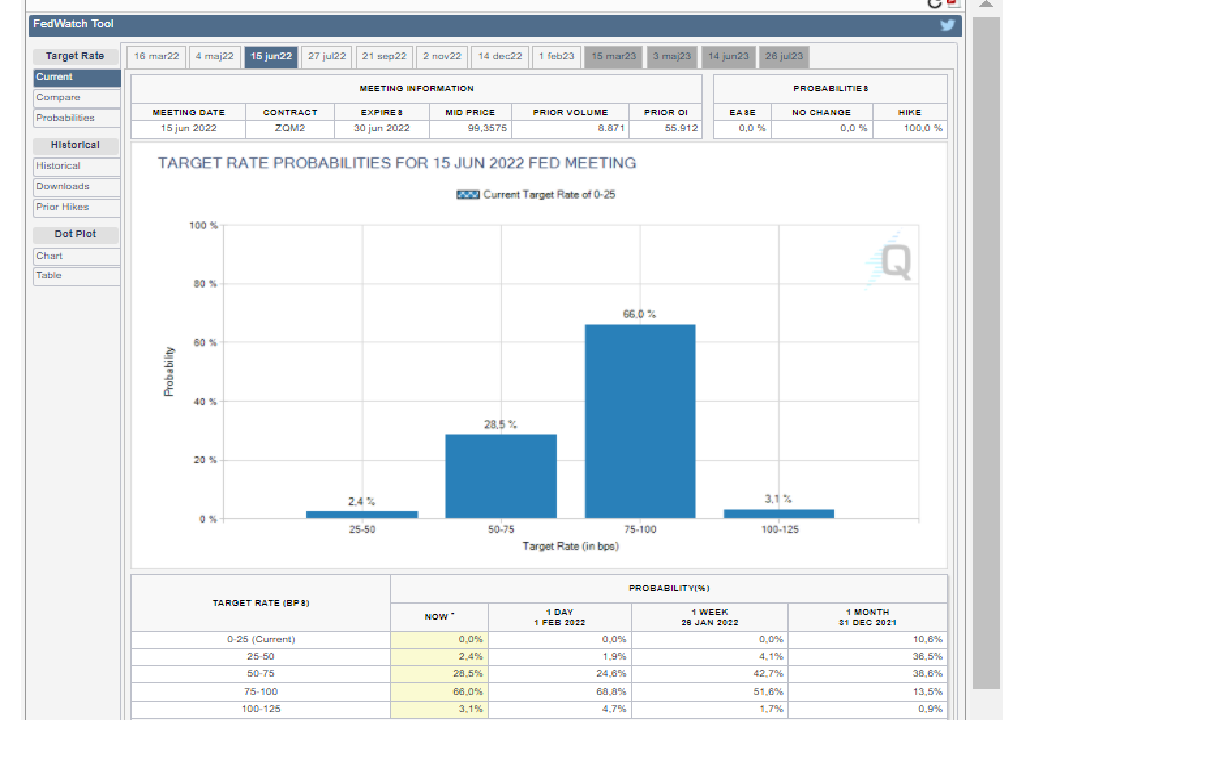Open the Dot Plot Chart view
The image size is (1220, 760).
pyautogui.click(x=76, y=256)
